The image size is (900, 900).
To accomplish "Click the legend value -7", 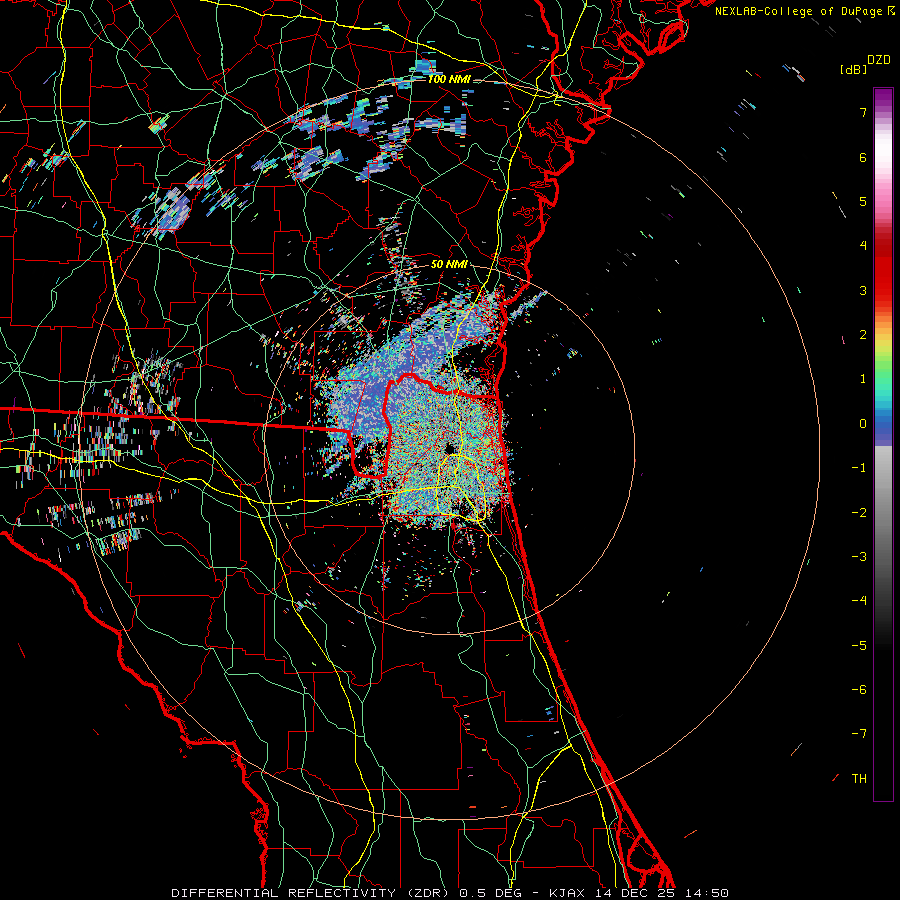I will coord(859,734).
